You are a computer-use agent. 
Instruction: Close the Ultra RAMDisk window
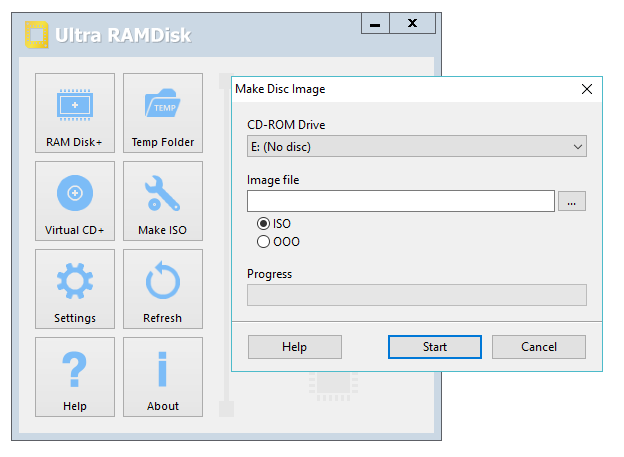click(x=413, y=23)
